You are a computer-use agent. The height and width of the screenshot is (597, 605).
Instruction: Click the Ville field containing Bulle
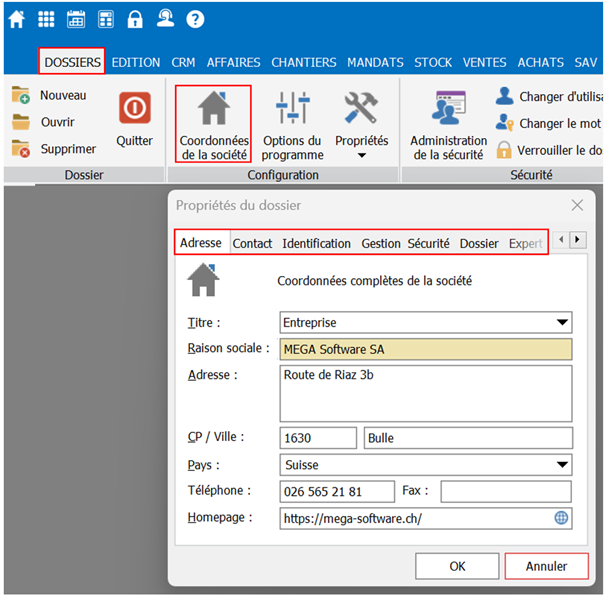point(468,438)
